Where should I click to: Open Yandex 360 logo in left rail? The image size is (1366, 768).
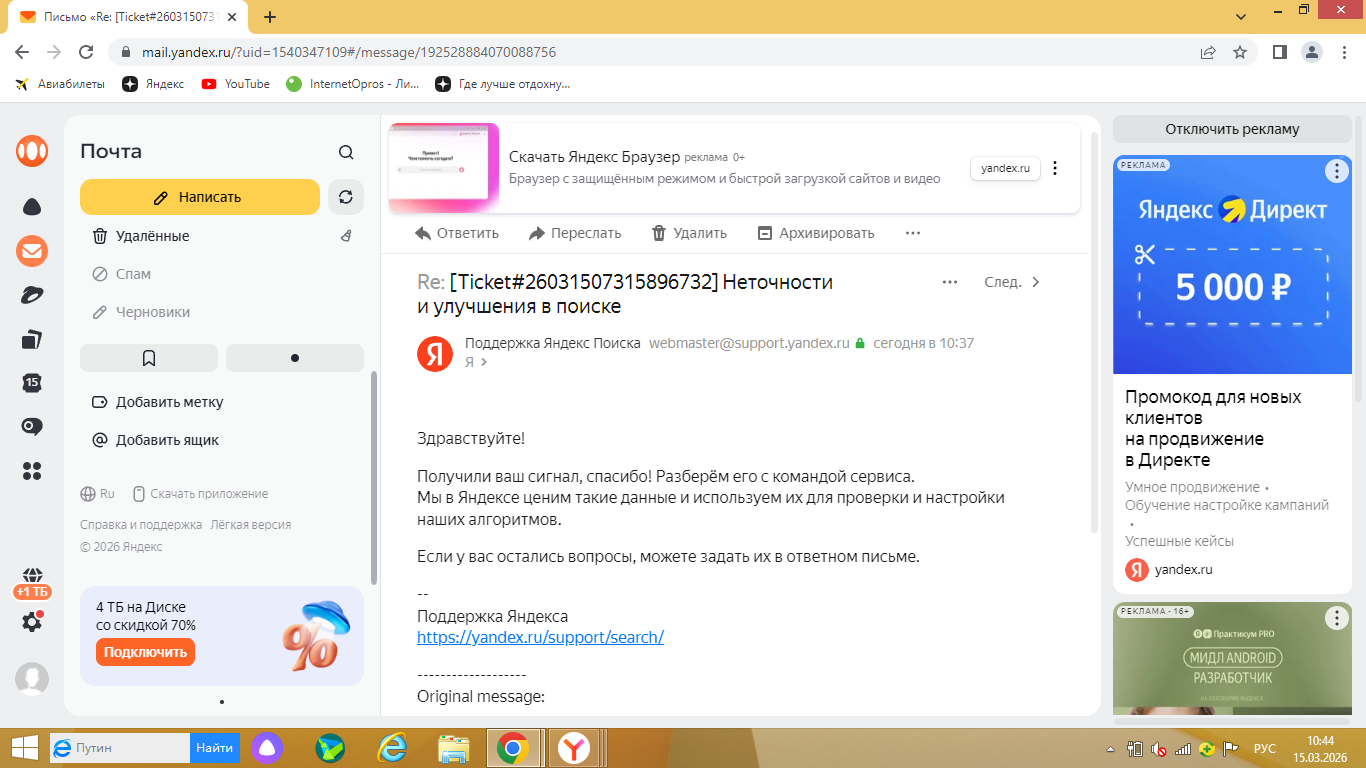(32, 151)
